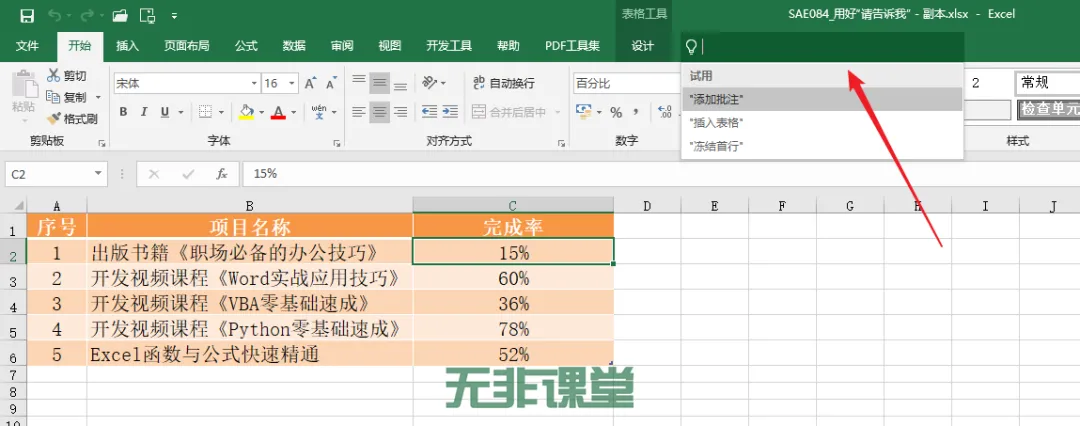This screenshot has width=1080, height=426.
Task: Toggle middle vertical align
Action: [380, 83]
